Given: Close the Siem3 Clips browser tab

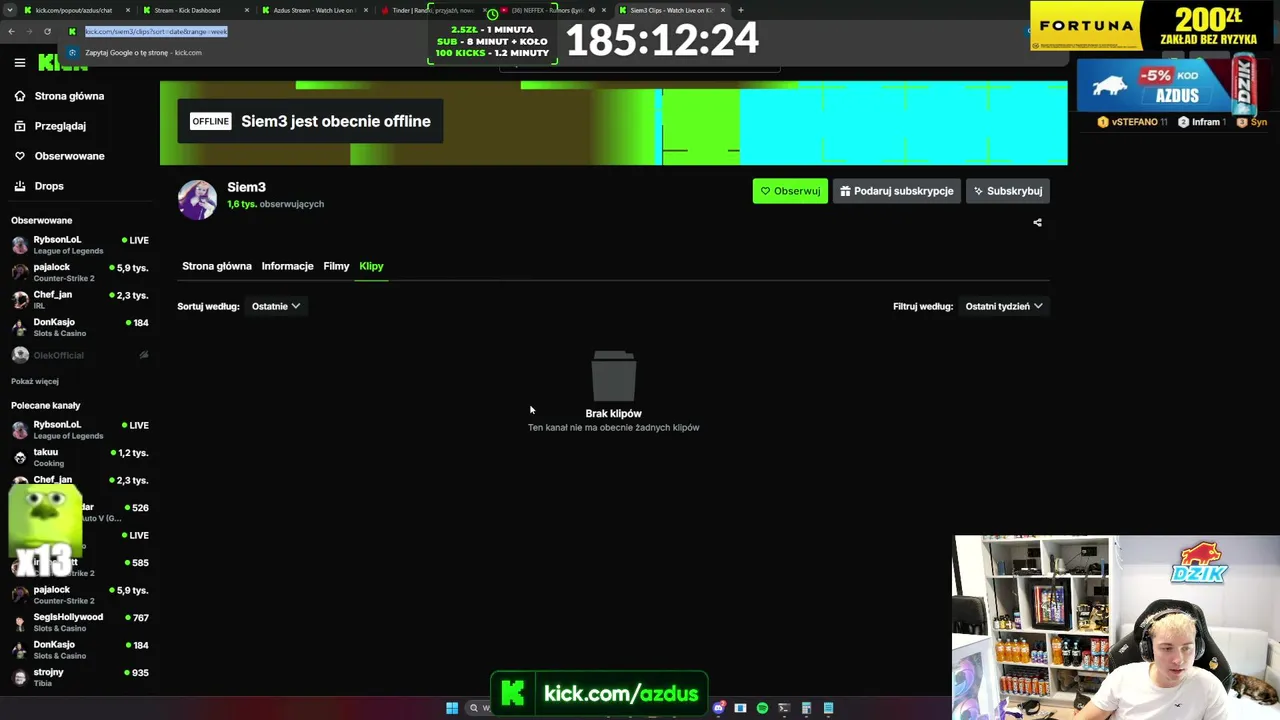Looking at the screenshot, I should 724,10.
